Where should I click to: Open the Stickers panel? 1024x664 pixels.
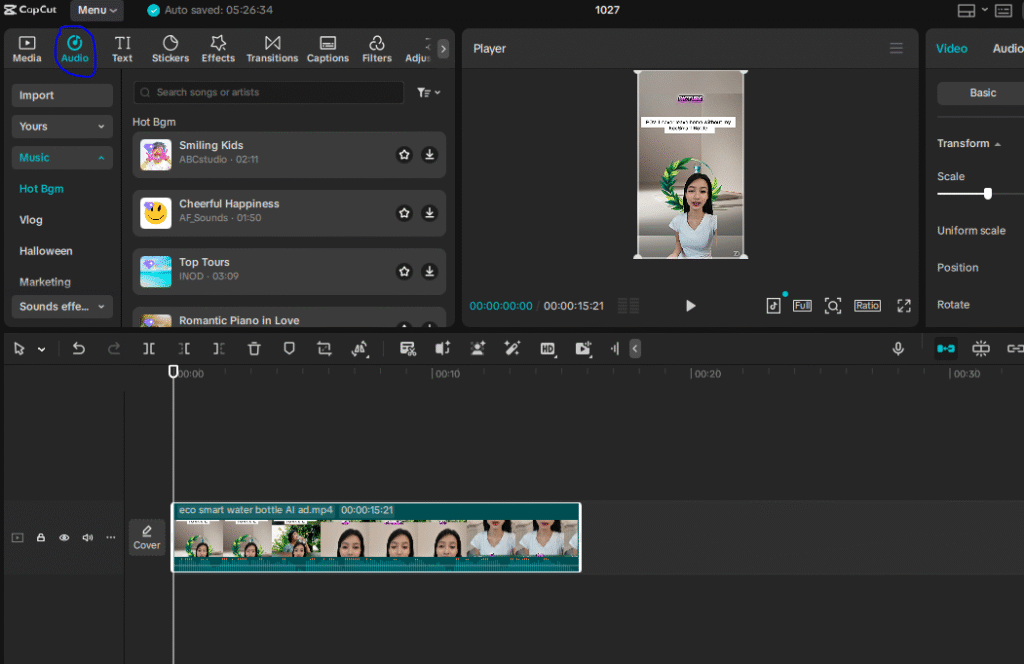170,49
